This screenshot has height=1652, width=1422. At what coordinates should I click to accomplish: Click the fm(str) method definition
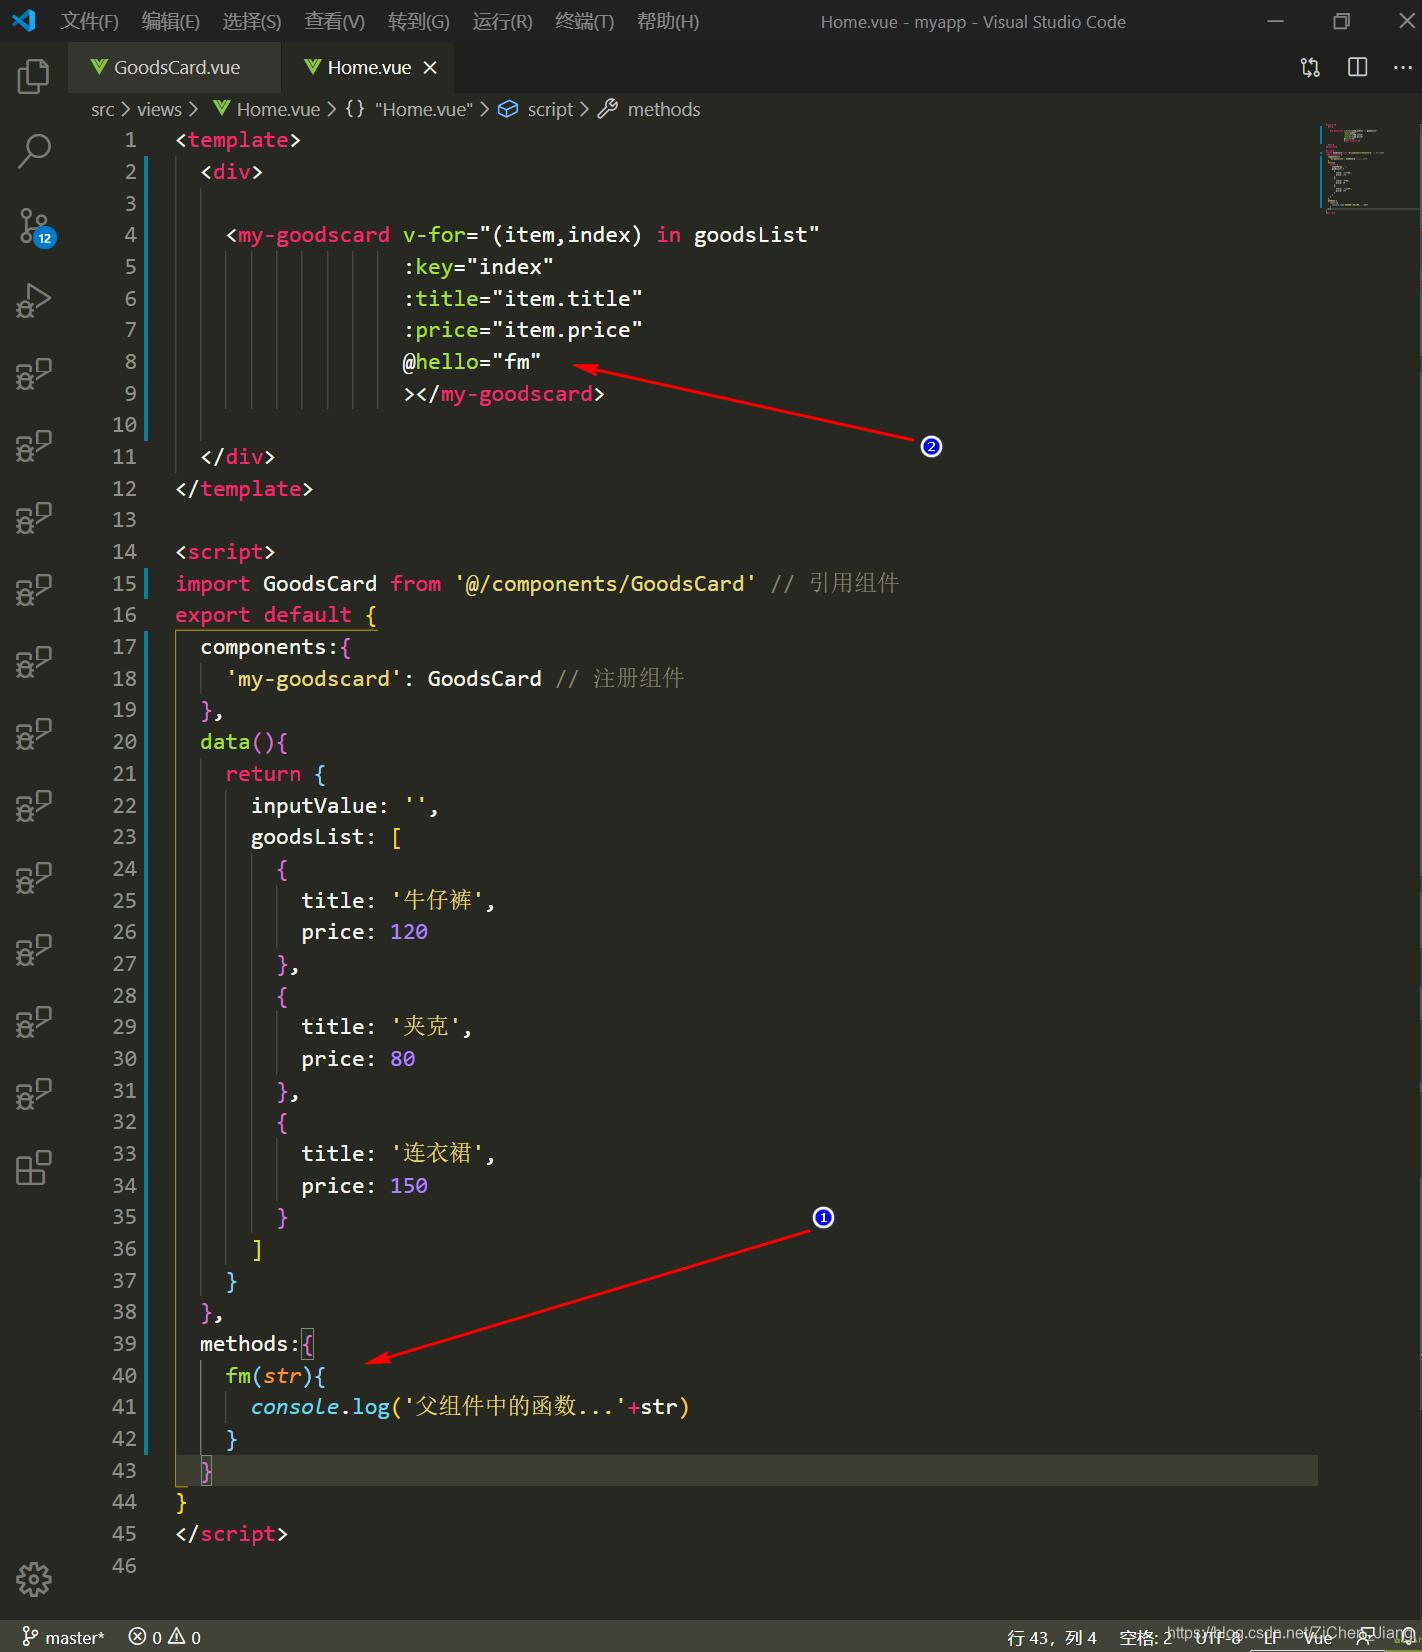click(275, 1375)
